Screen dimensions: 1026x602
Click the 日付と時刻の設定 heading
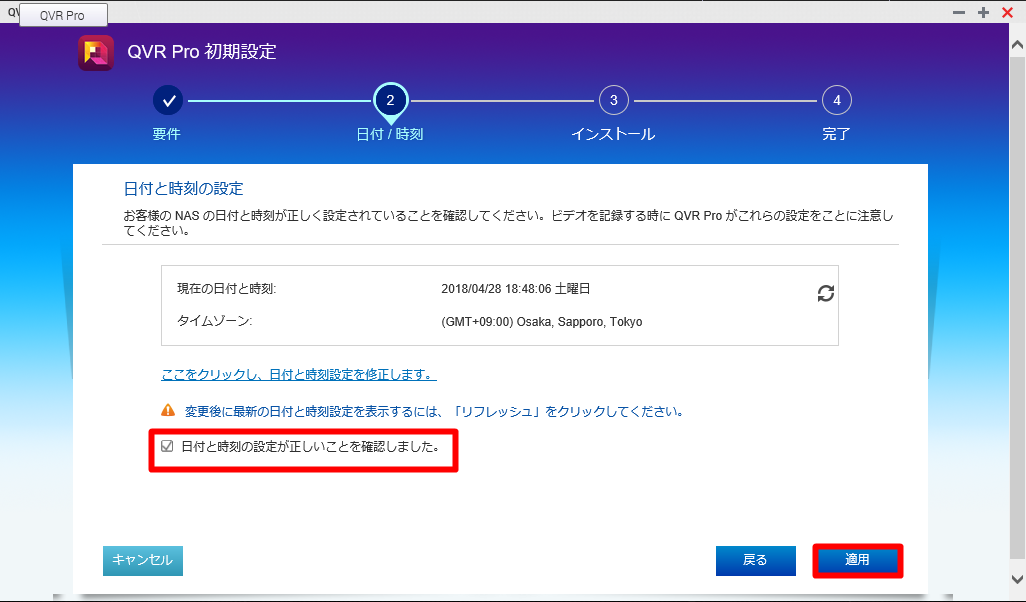coord(183,188)
